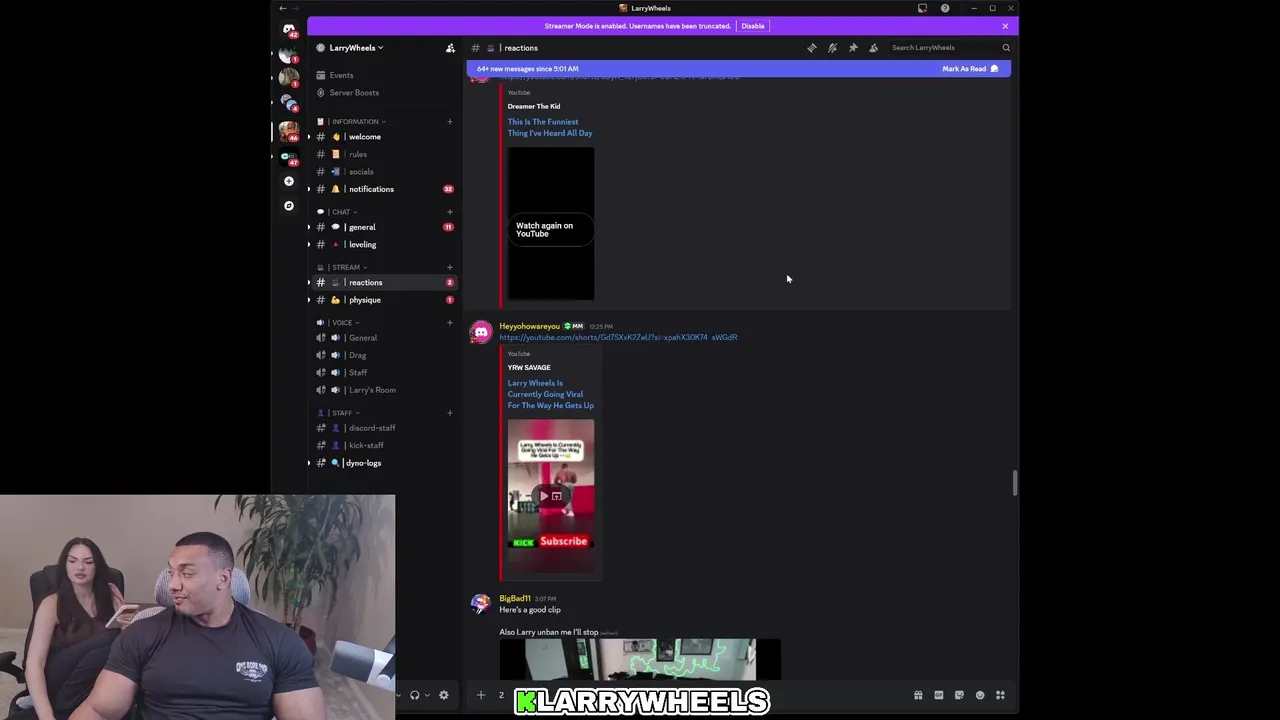Click username Heyyohowareyou
This screenshot has height=720, width=1280.
tap(530, 326)
